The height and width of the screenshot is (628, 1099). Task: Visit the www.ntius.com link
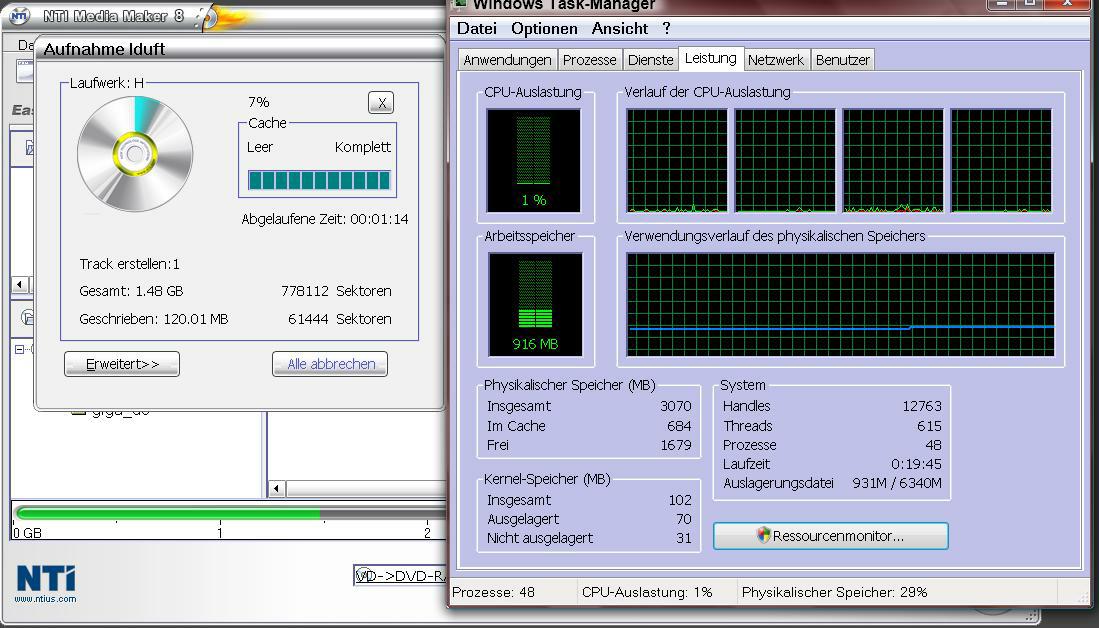(x=46, y=599)
